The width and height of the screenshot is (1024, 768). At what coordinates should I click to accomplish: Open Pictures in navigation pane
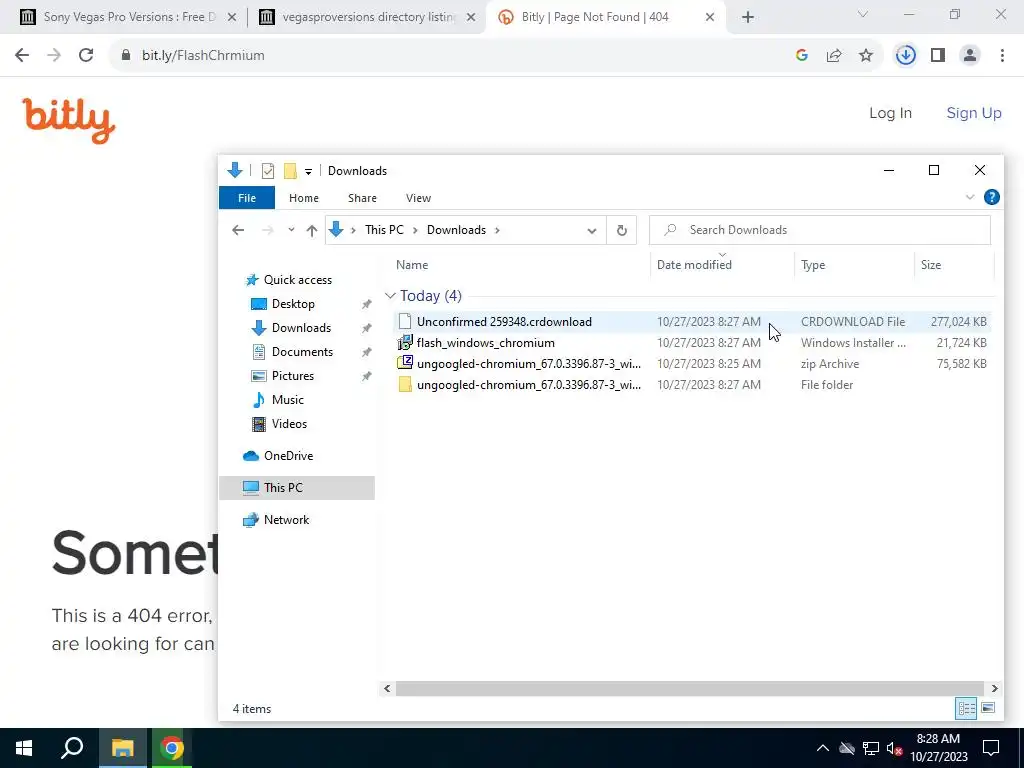(293, 376)
